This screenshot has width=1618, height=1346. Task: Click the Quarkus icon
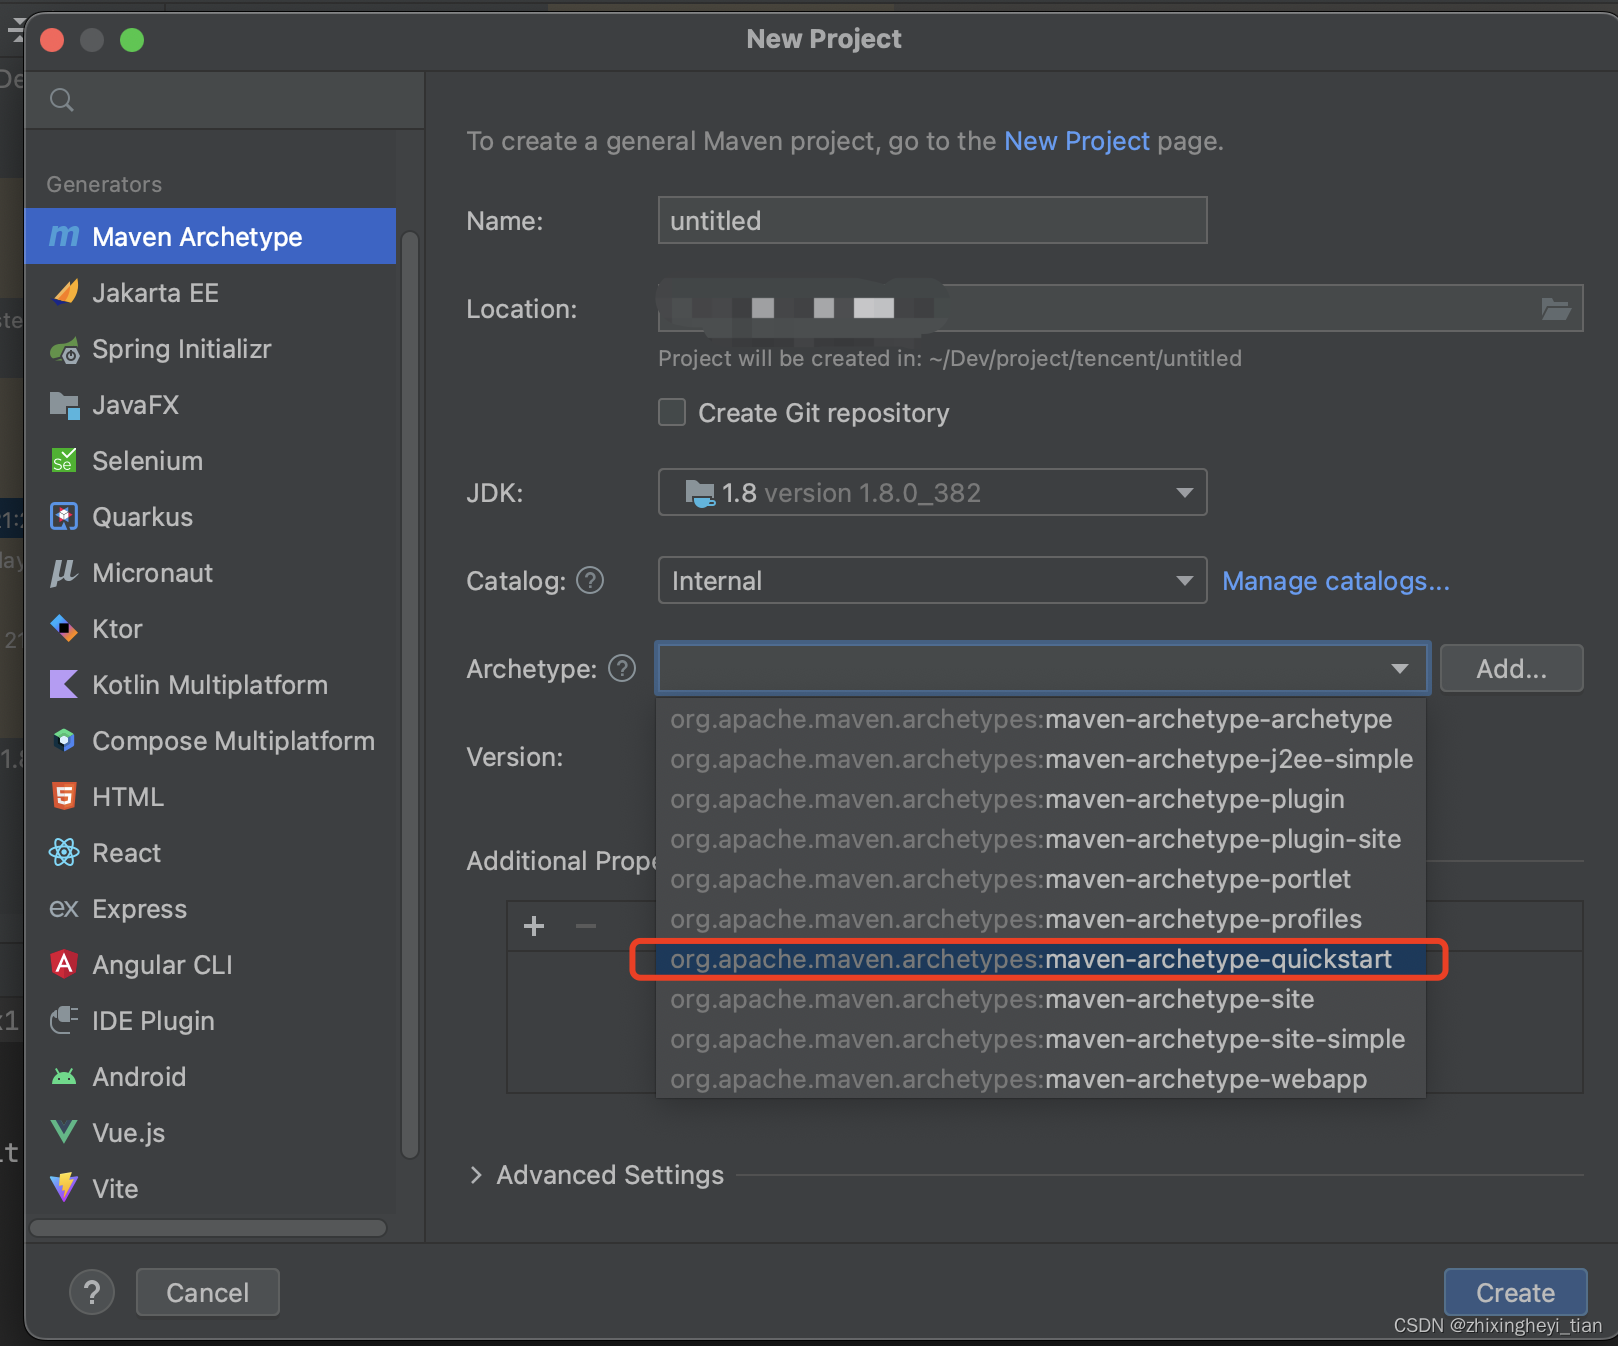[x=64, y=517]
